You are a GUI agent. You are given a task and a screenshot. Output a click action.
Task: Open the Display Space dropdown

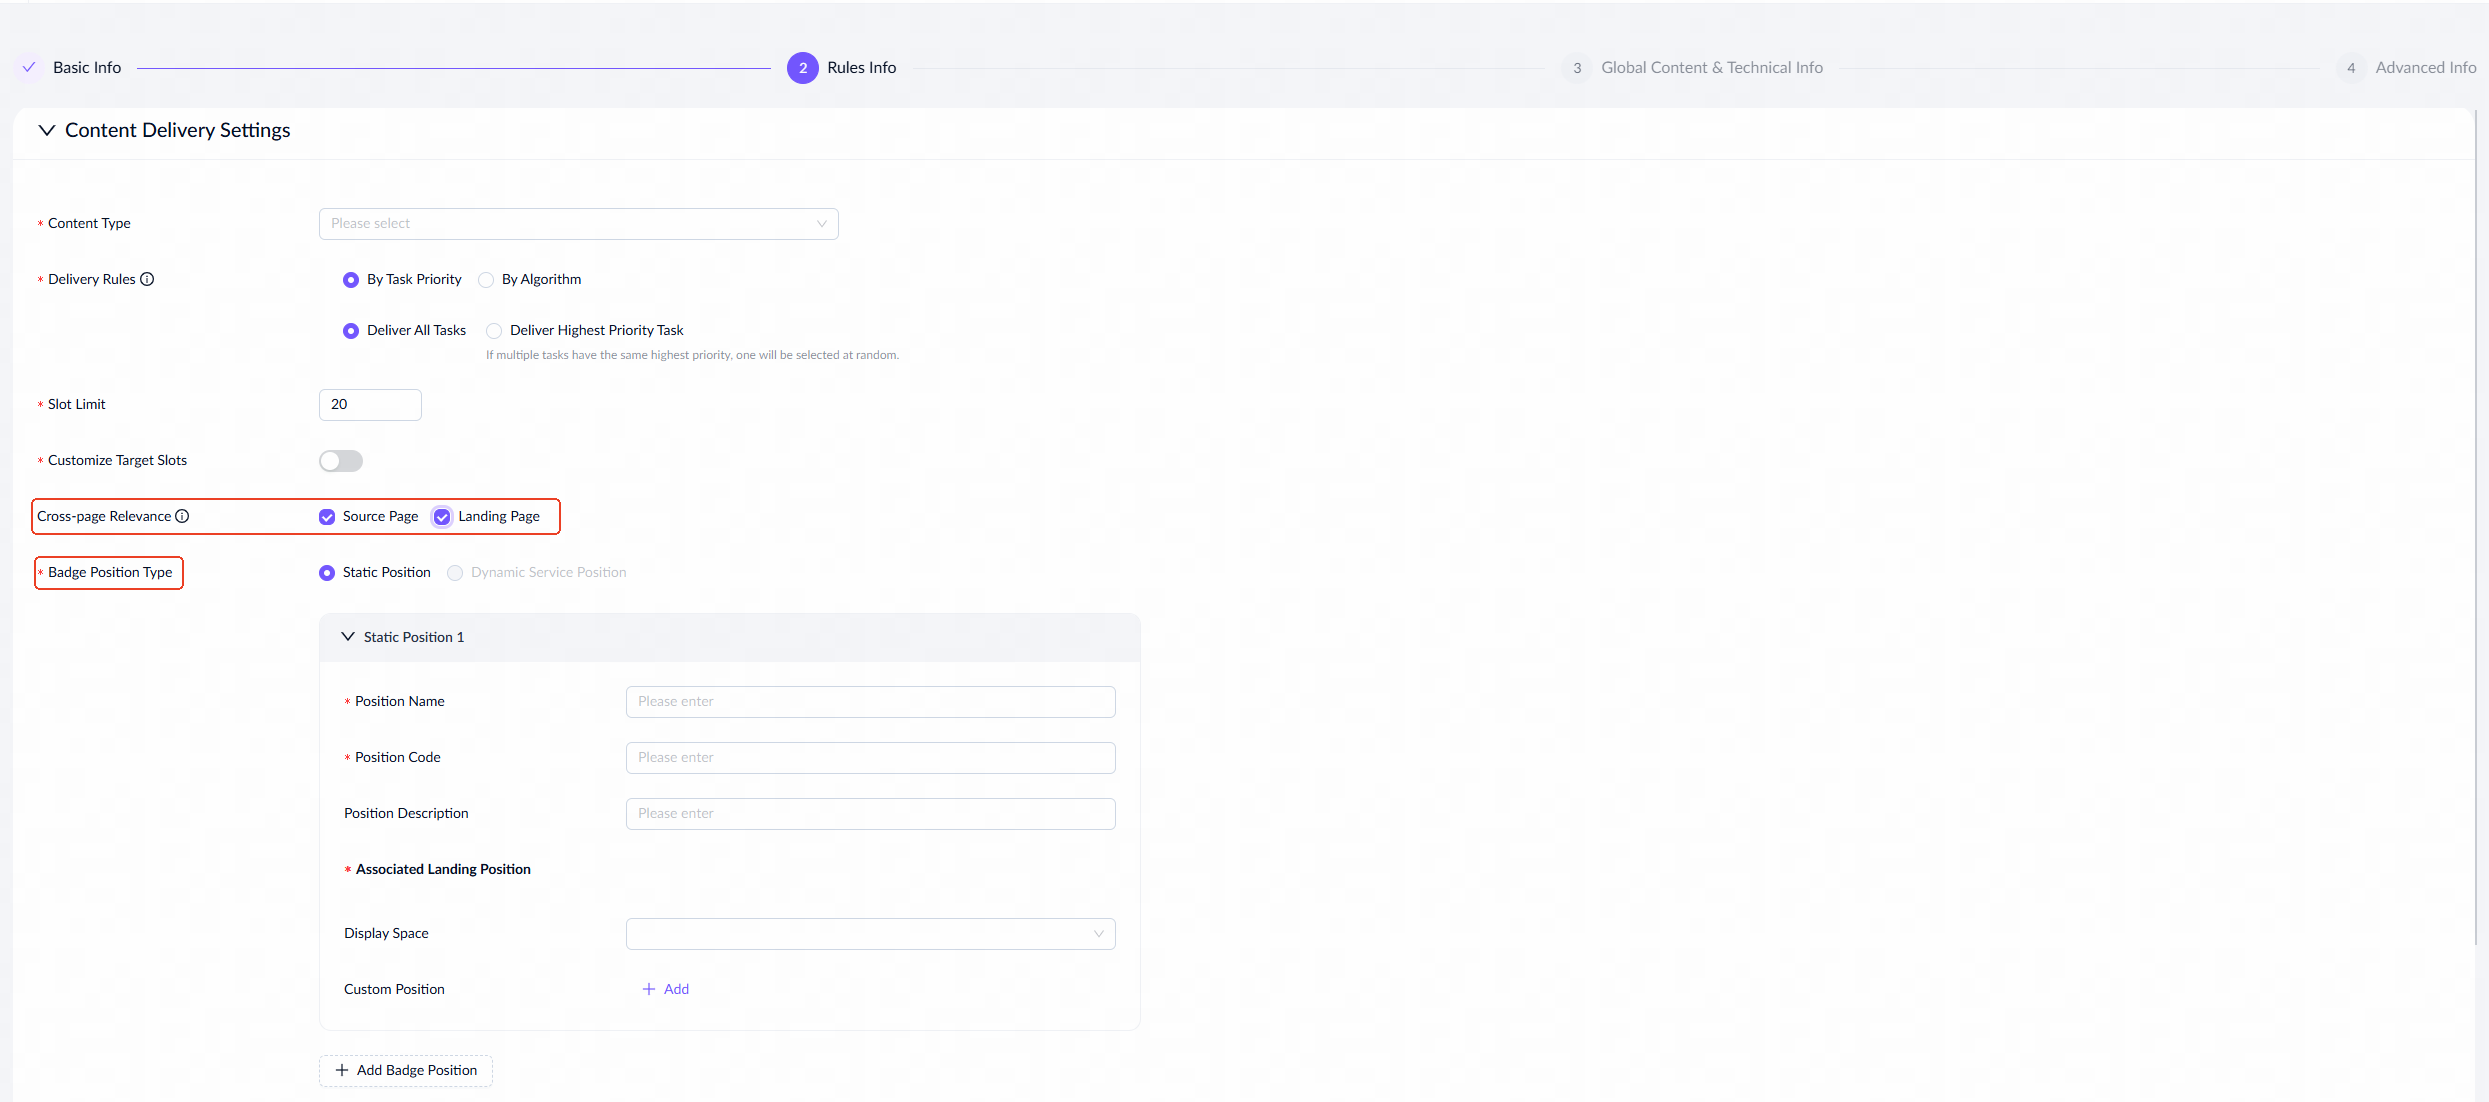pyautogui.click(x=870, y=934)
